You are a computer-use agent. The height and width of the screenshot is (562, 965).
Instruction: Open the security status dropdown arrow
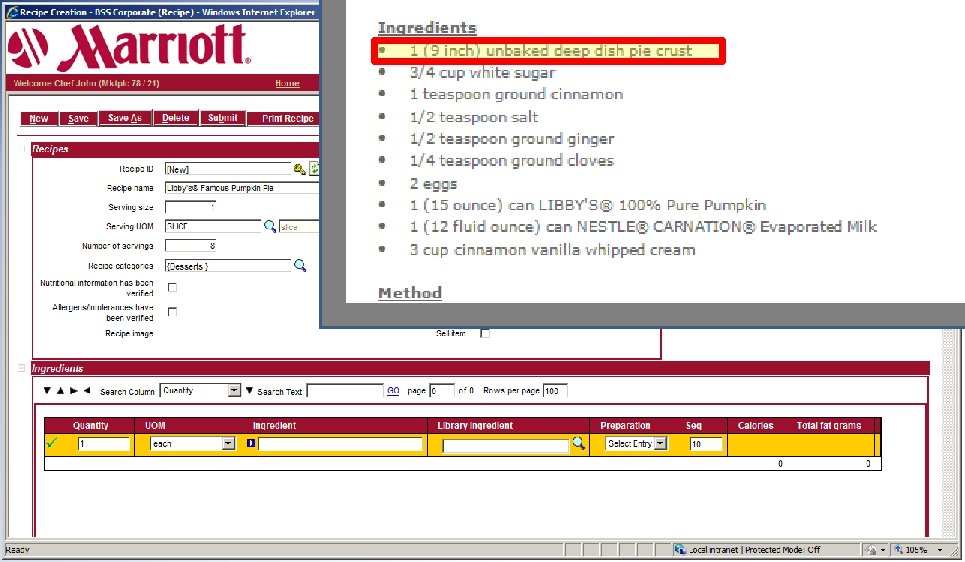(883, 550)
